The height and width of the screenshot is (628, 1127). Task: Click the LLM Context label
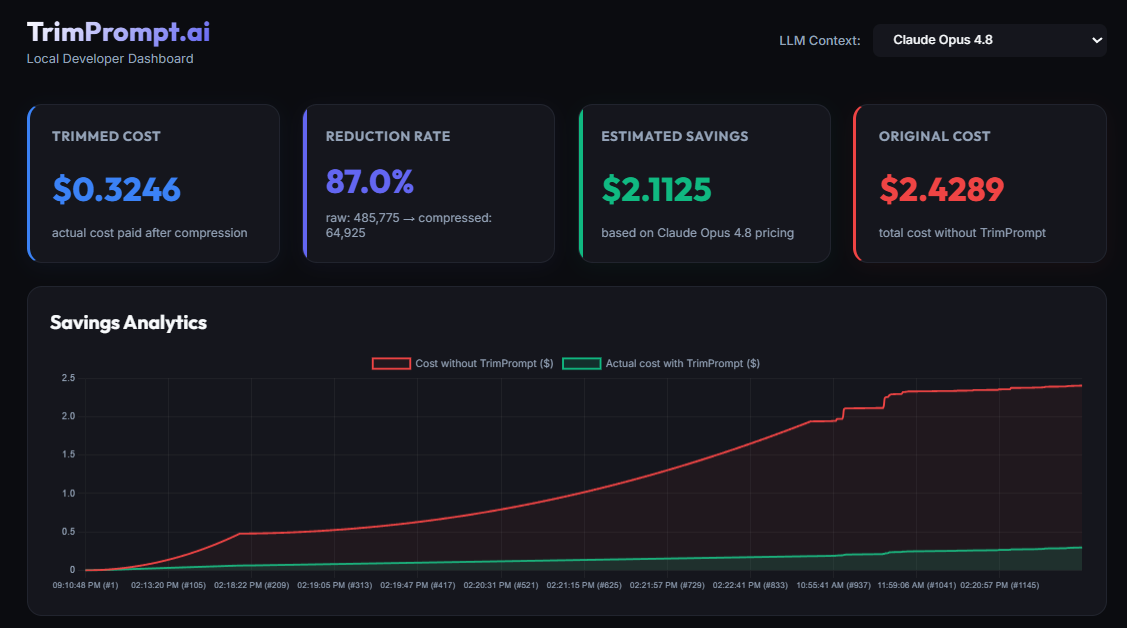[x=819, y=41]
